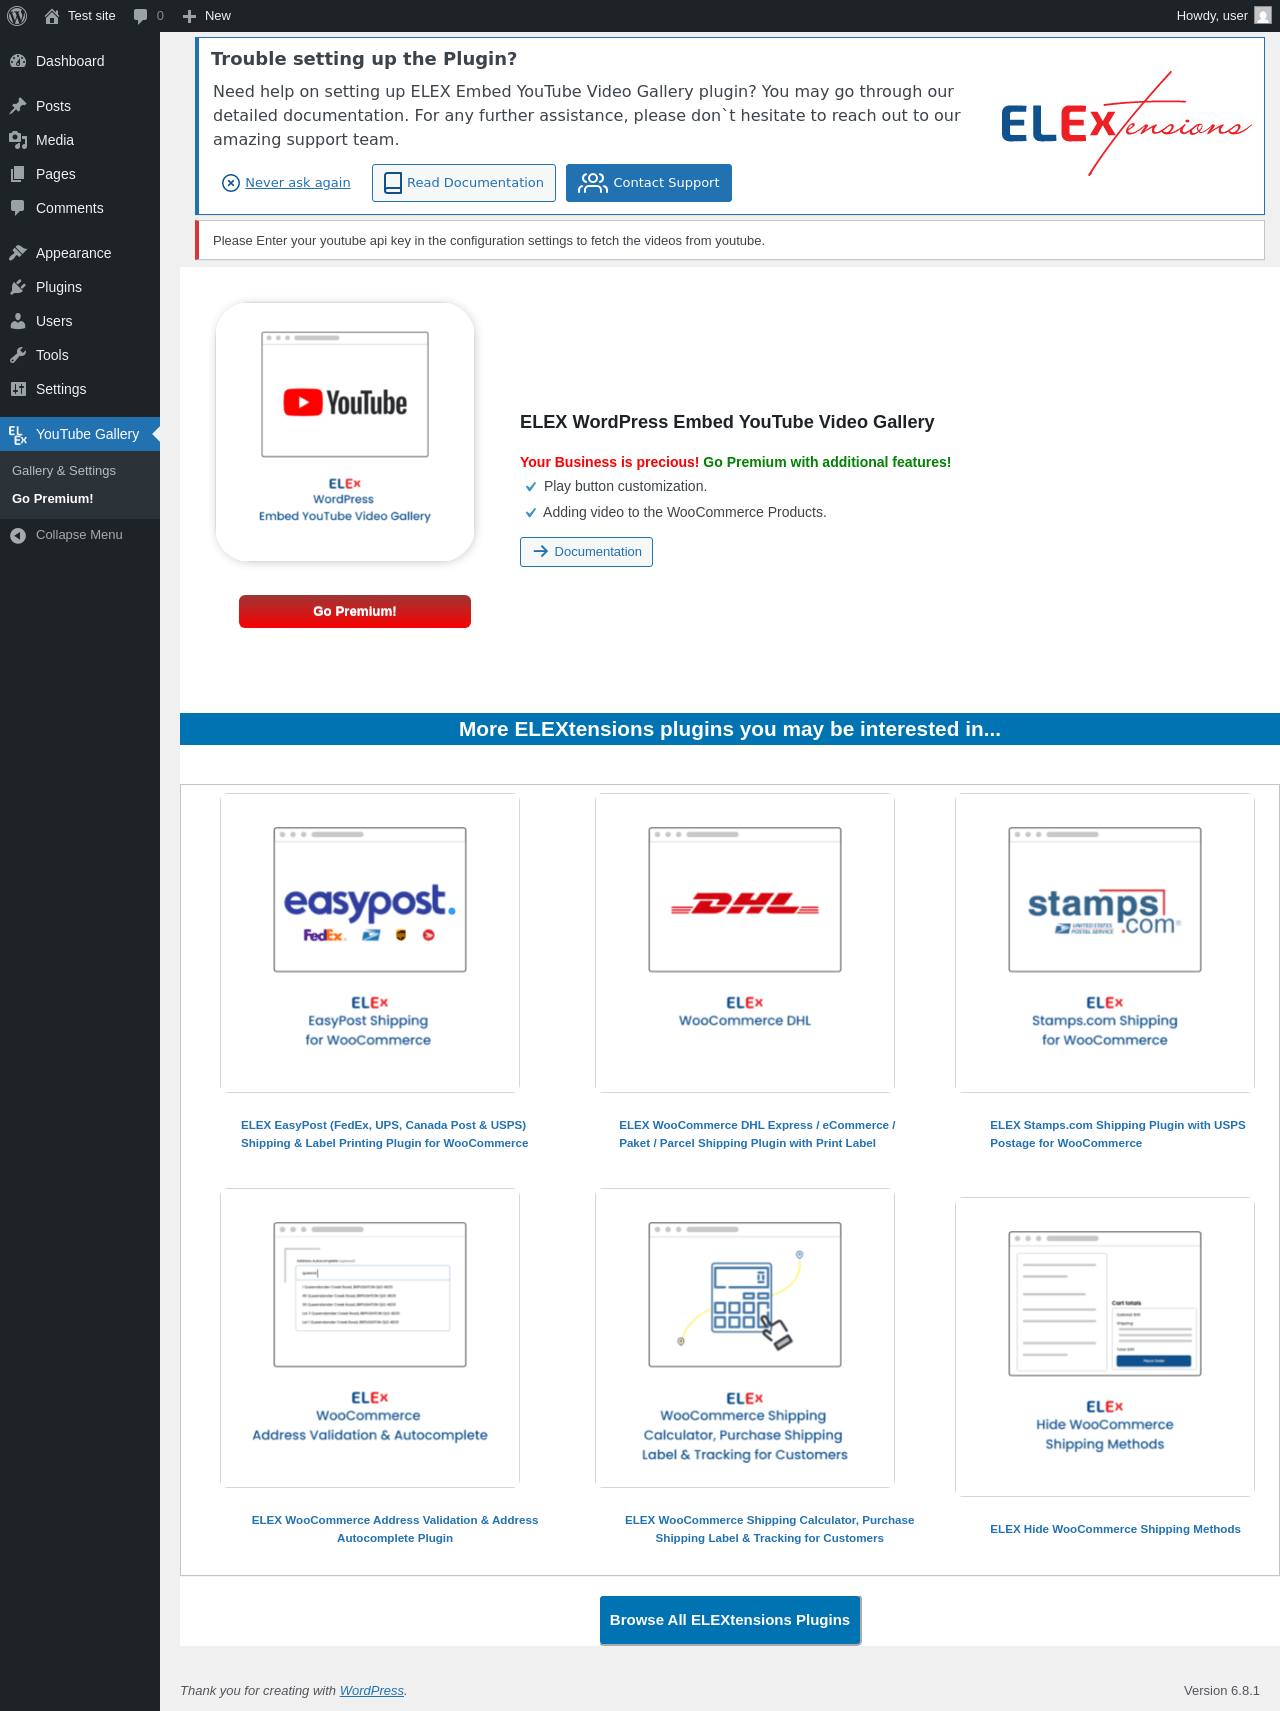The width and height of the screenshot is (1280, 1711).
Task: Click the red Go Premium! button
Action: pos(355,611)
